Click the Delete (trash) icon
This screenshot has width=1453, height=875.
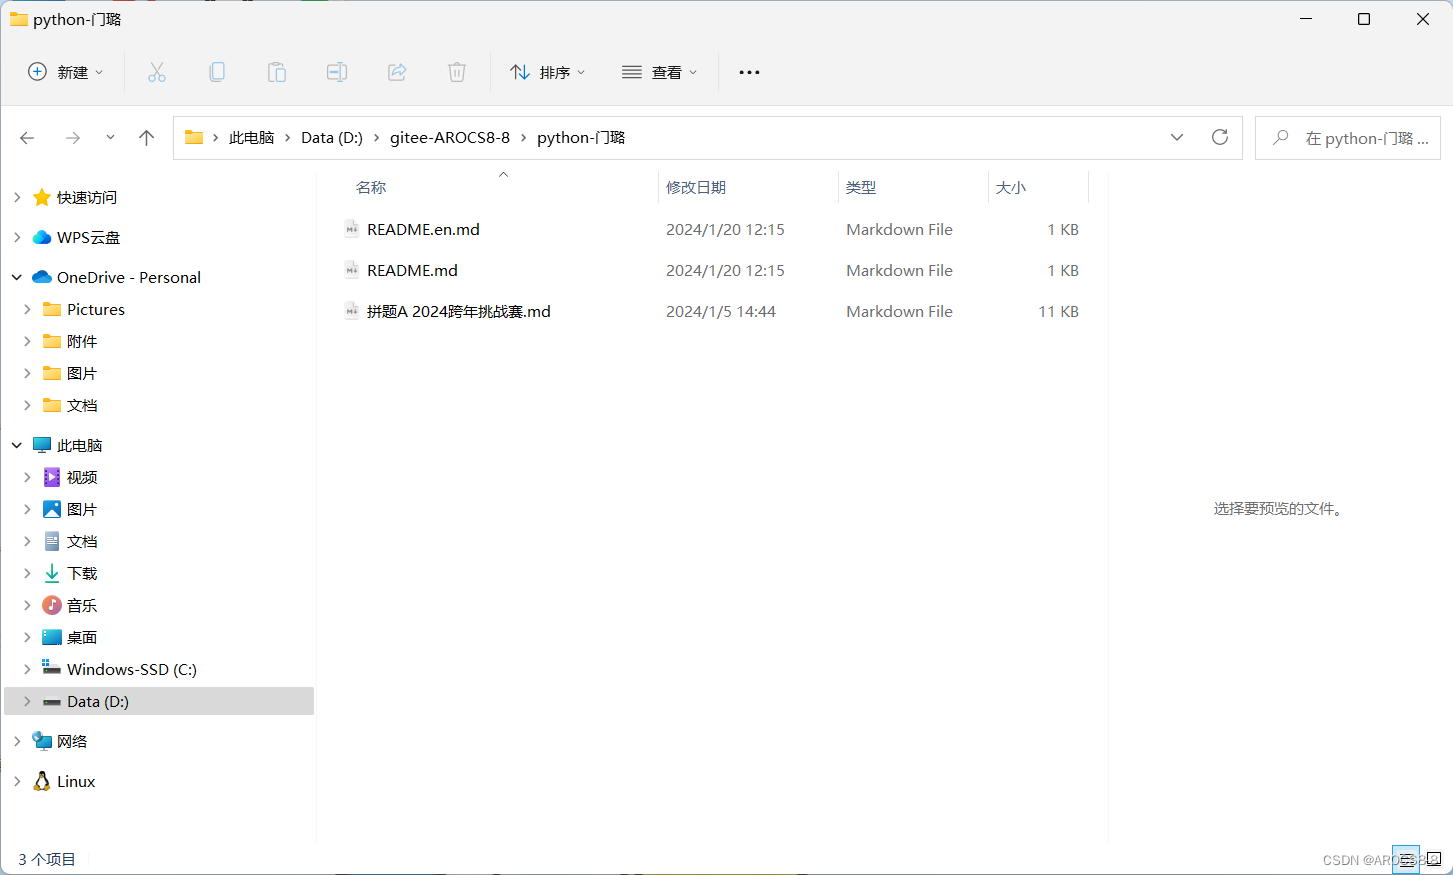[x=457, y=71]
